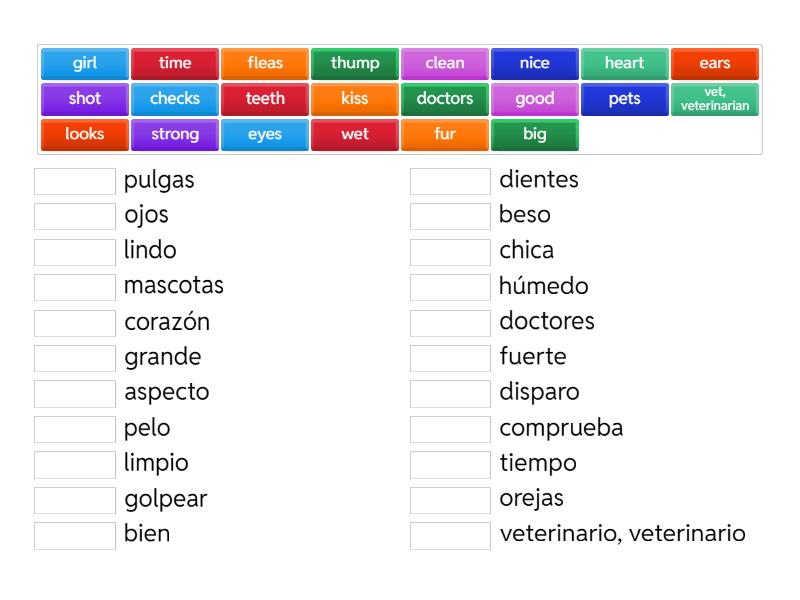Select the blank box beside "húmedo"
800x600 pixels.
point(450,287)
